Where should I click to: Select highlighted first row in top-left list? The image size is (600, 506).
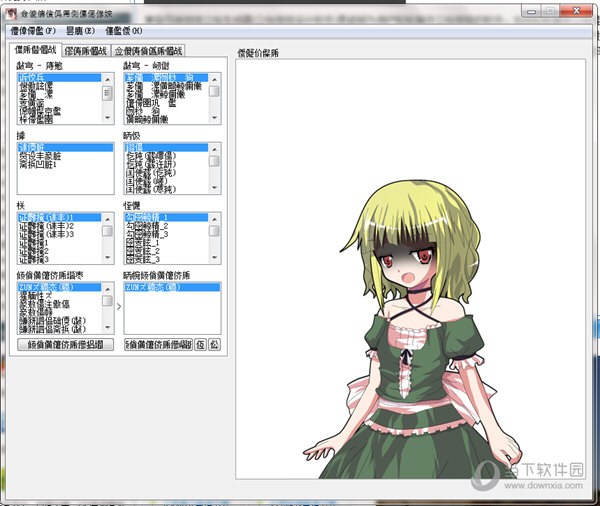[x=60, y=78]
